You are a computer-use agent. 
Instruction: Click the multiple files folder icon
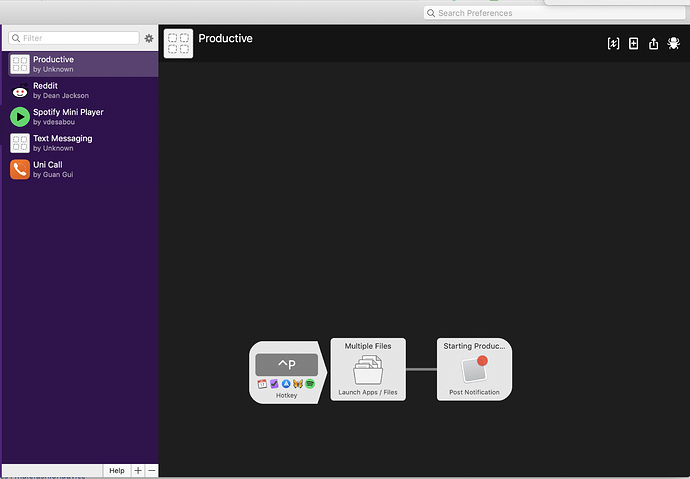368,370
